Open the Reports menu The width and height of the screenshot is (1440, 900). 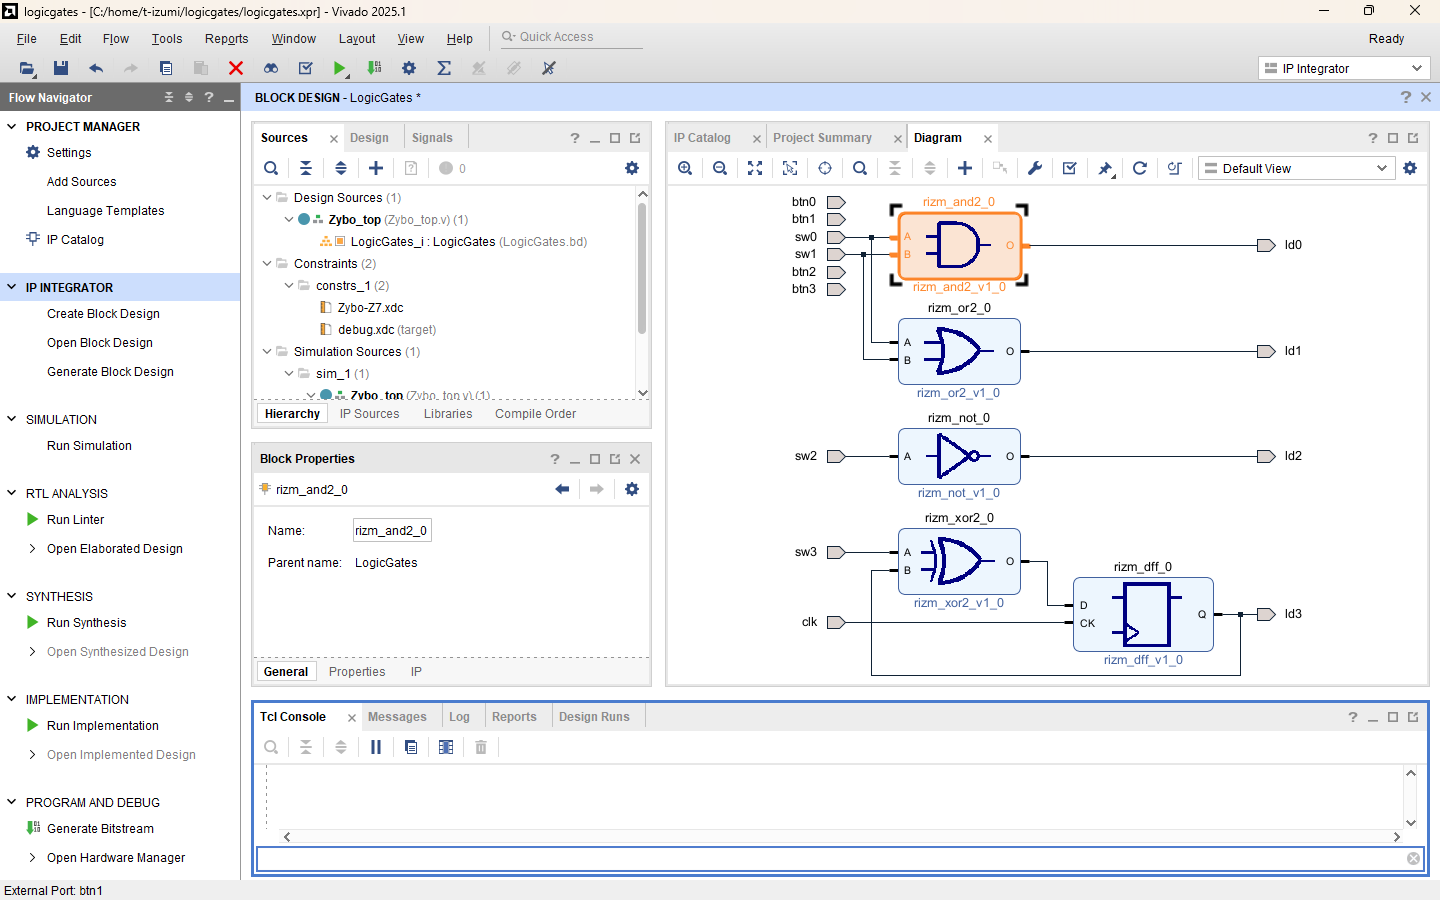coord(226,39)
